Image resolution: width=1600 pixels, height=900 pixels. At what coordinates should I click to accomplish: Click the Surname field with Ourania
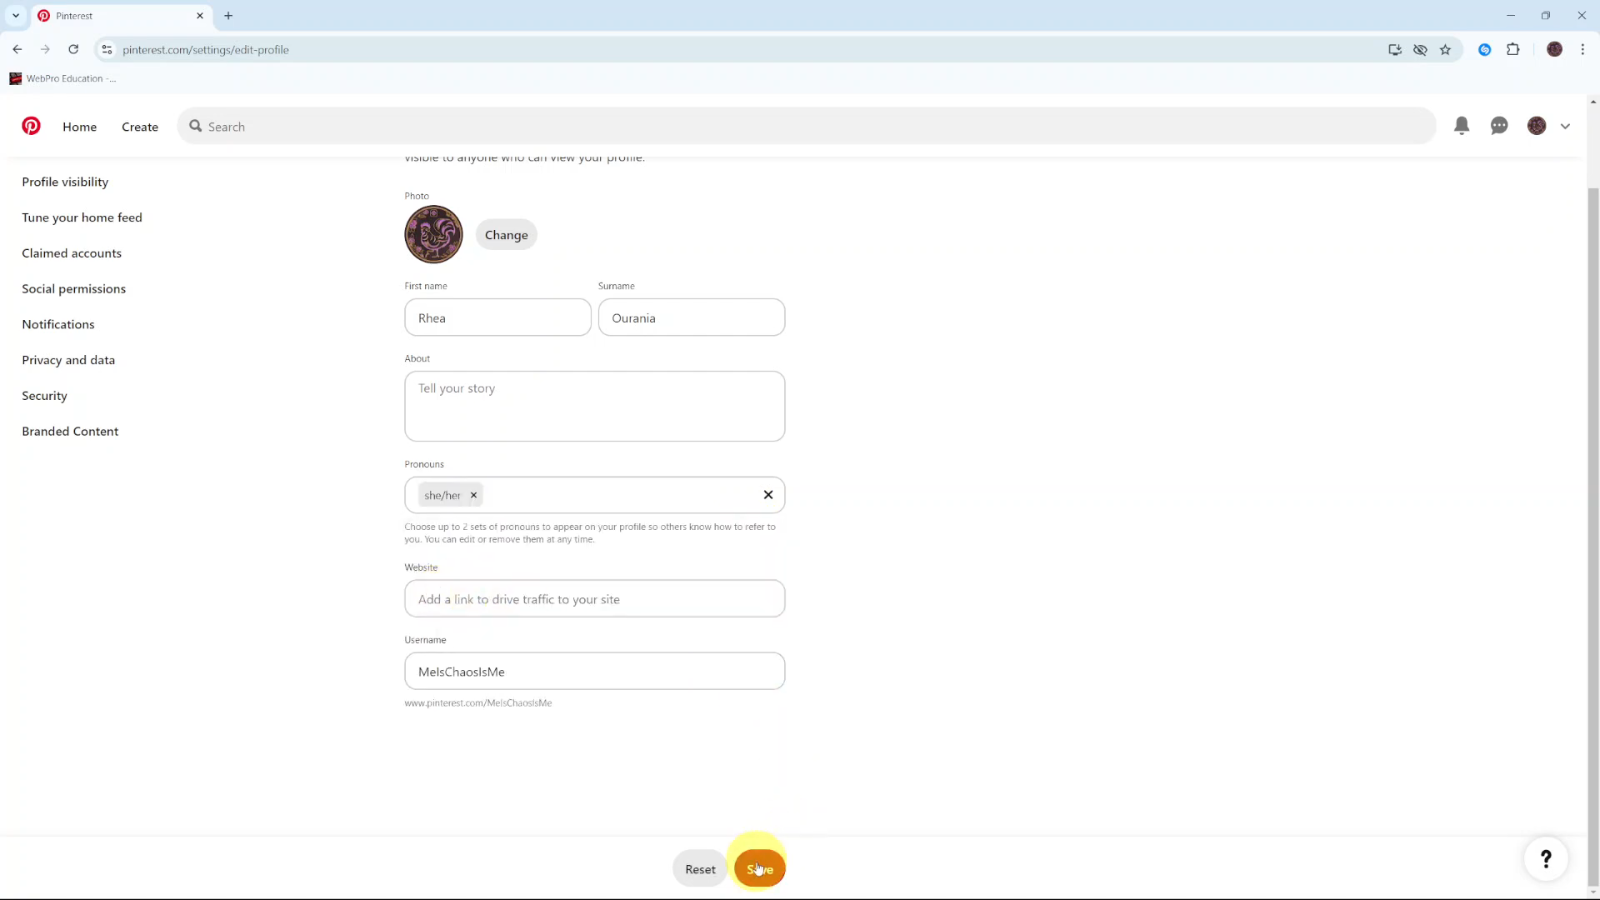pos(691,317)
